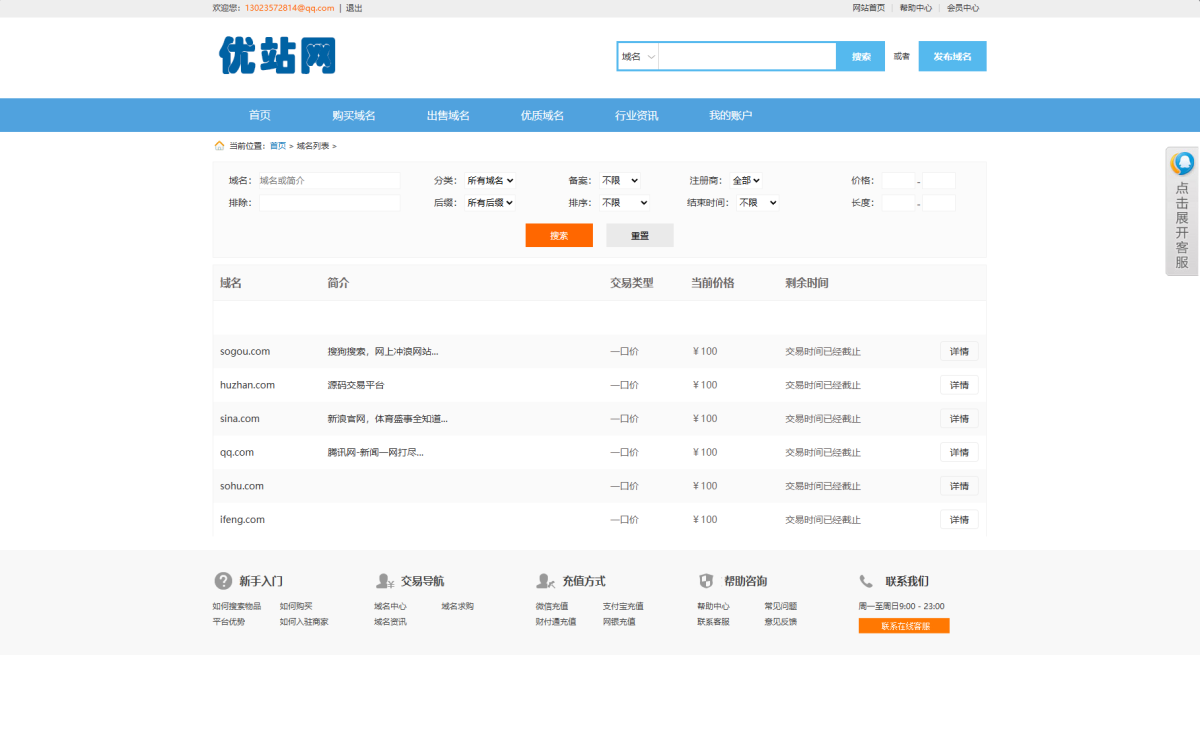This screenshot has width=1200, height=729.
Task: Click the 意见反馈 footer link
Action: (x=781, y=622)
